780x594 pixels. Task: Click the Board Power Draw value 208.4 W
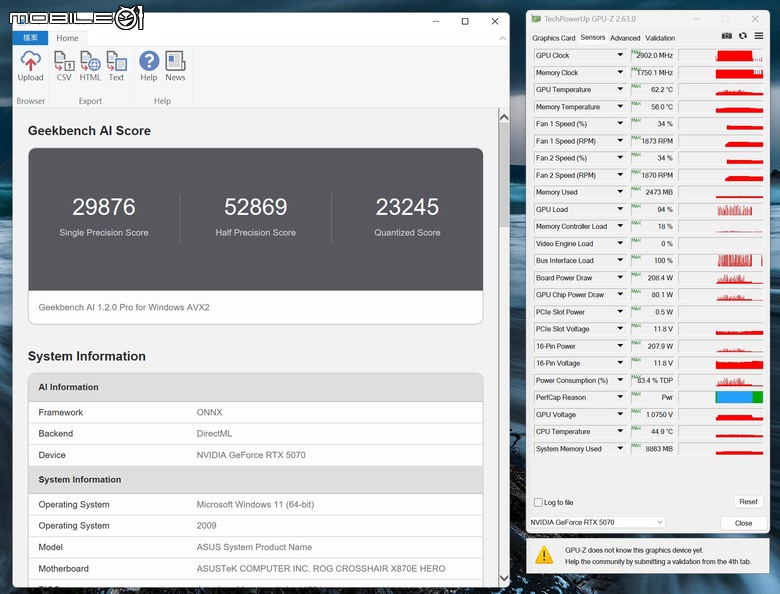[x=660, y=278]
